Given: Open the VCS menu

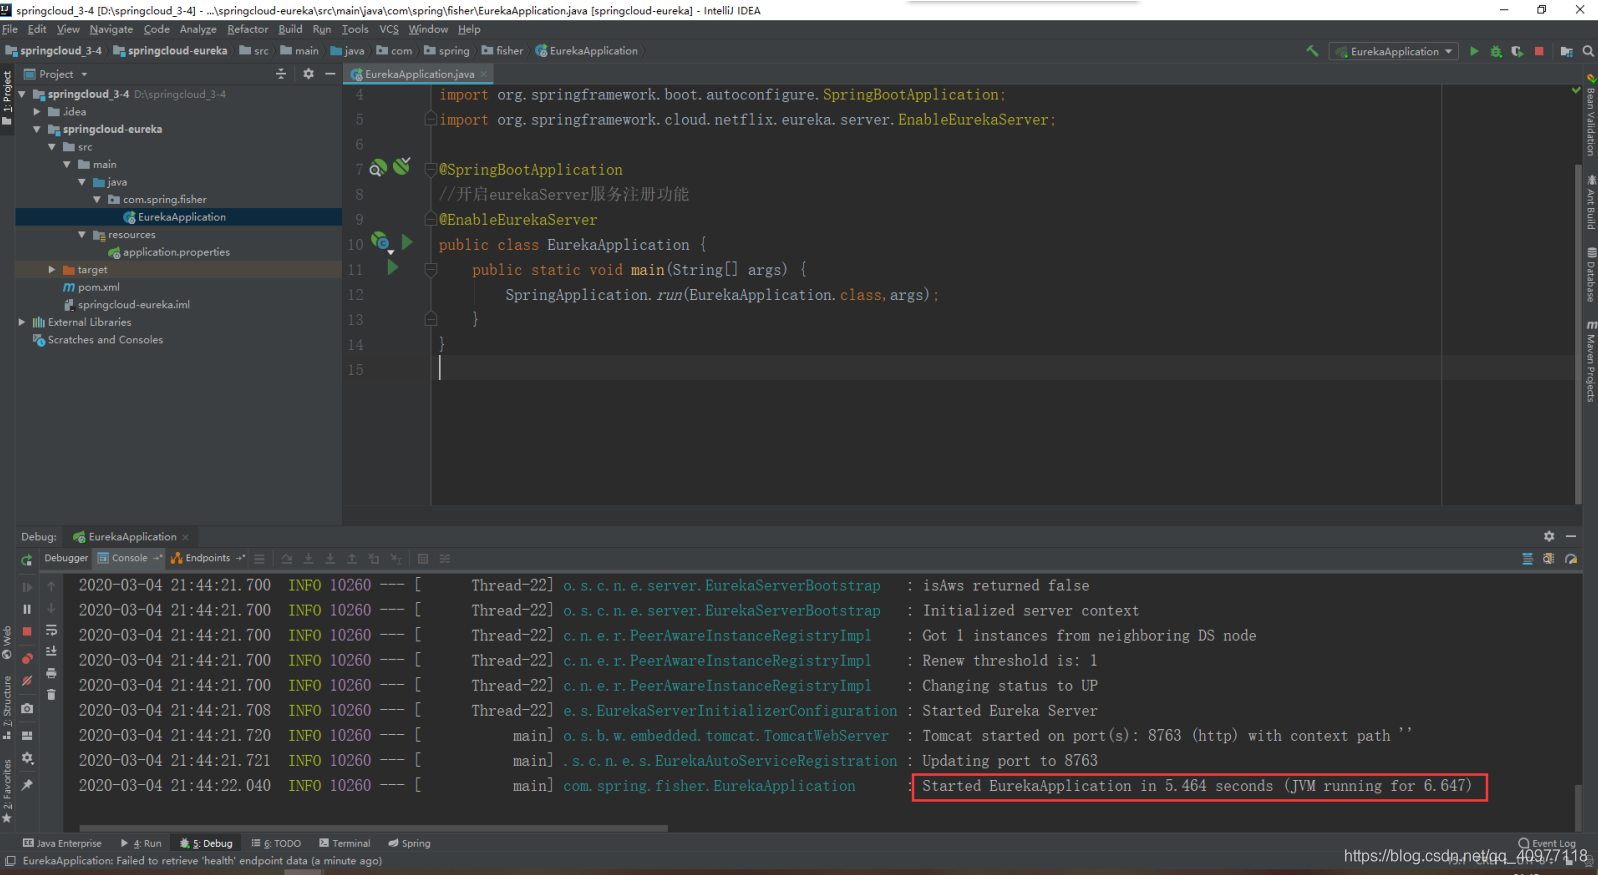Looking at the screenshot, I should [x=389, y=29].
